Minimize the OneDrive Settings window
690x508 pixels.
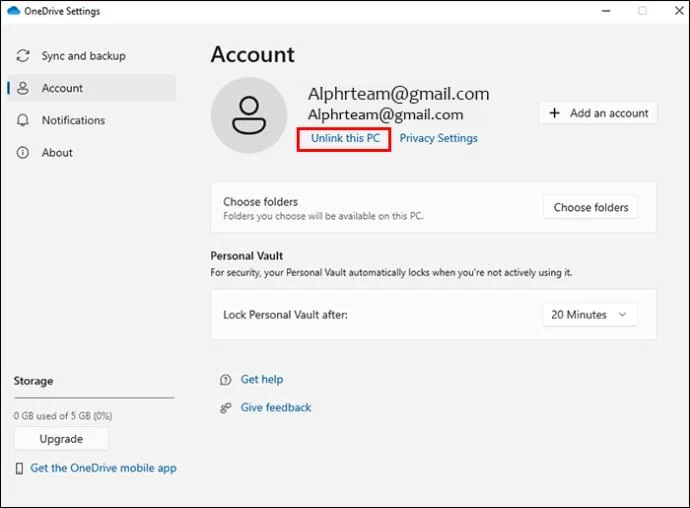tap(606, 11)
